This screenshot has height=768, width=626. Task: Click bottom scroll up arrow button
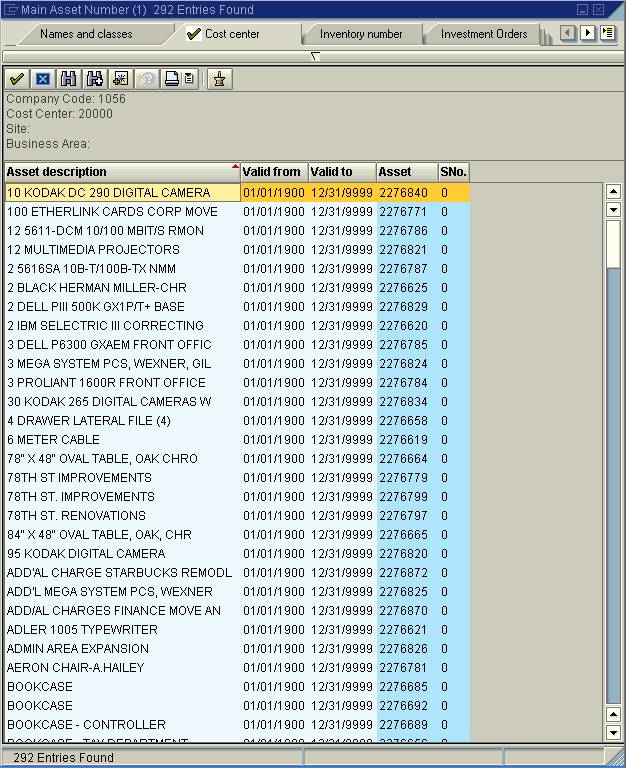tap(613, 714)
